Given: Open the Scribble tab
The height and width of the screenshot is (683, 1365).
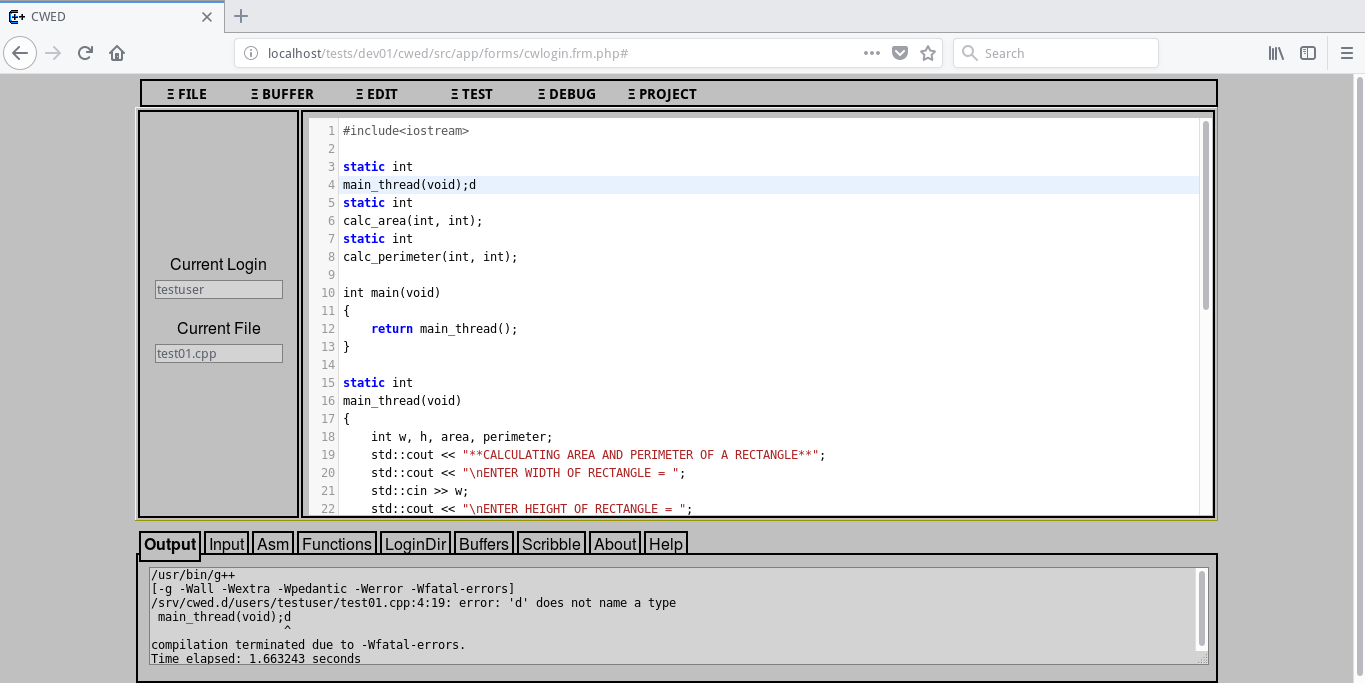Looking at the screenshot, I should click(x=551, y=544).
